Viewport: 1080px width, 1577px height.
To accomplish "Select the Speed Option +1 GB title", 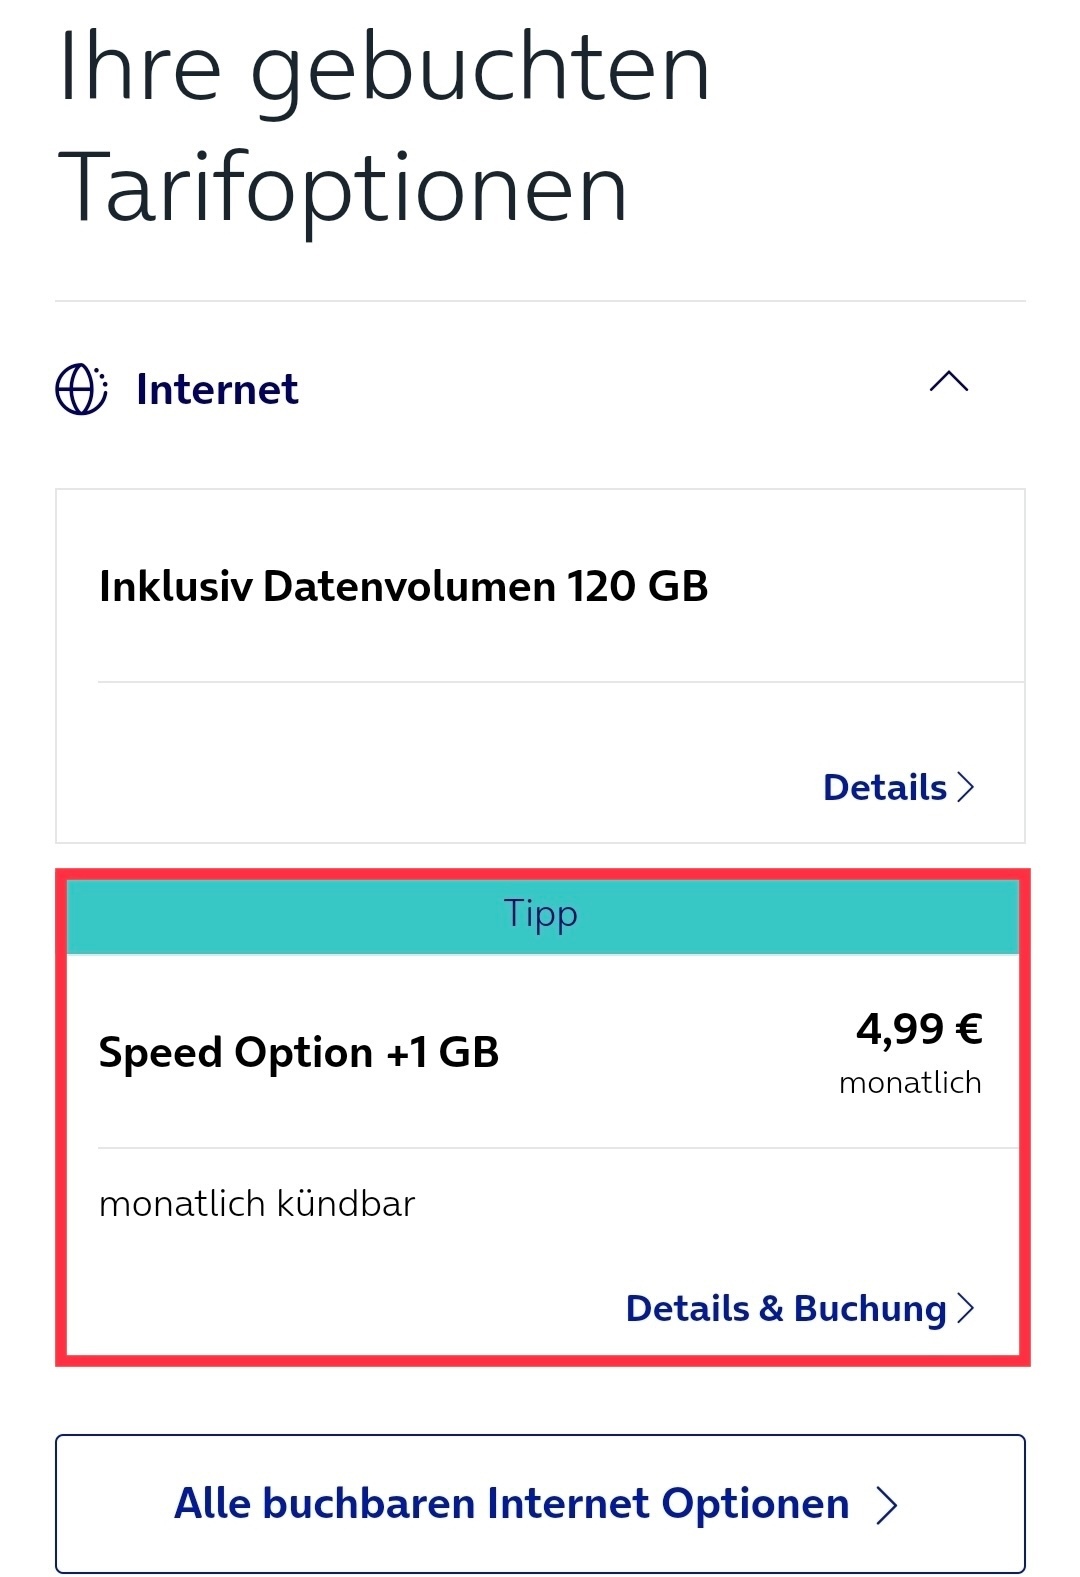I will click(x=299, y=1052).
